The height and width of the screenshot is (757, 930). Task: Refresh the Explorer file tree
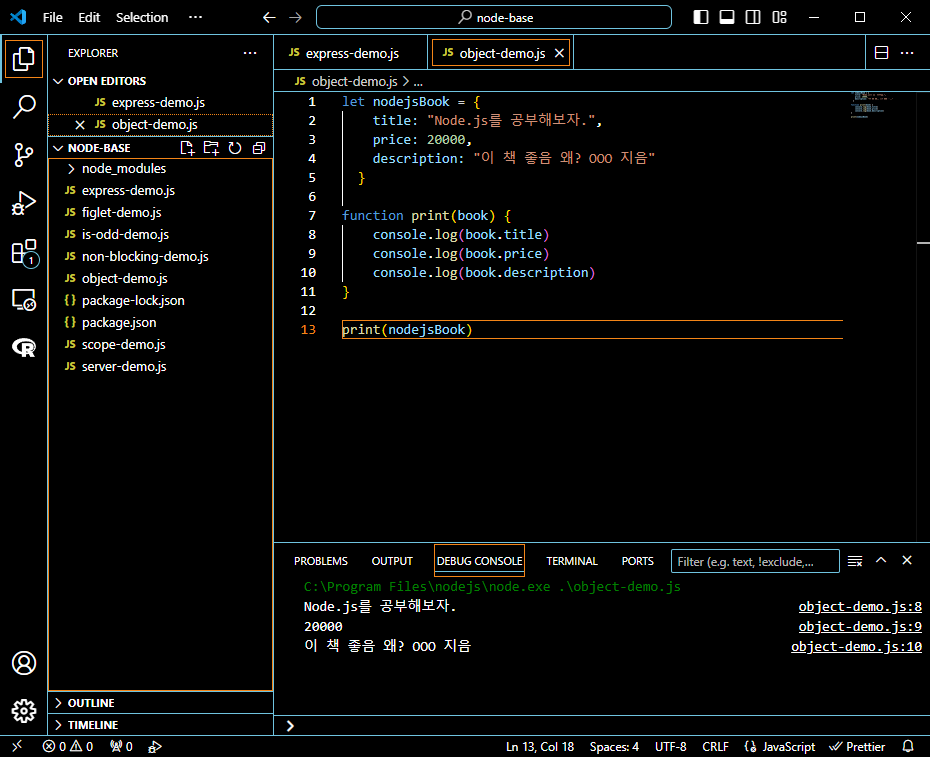coord(235,148)
